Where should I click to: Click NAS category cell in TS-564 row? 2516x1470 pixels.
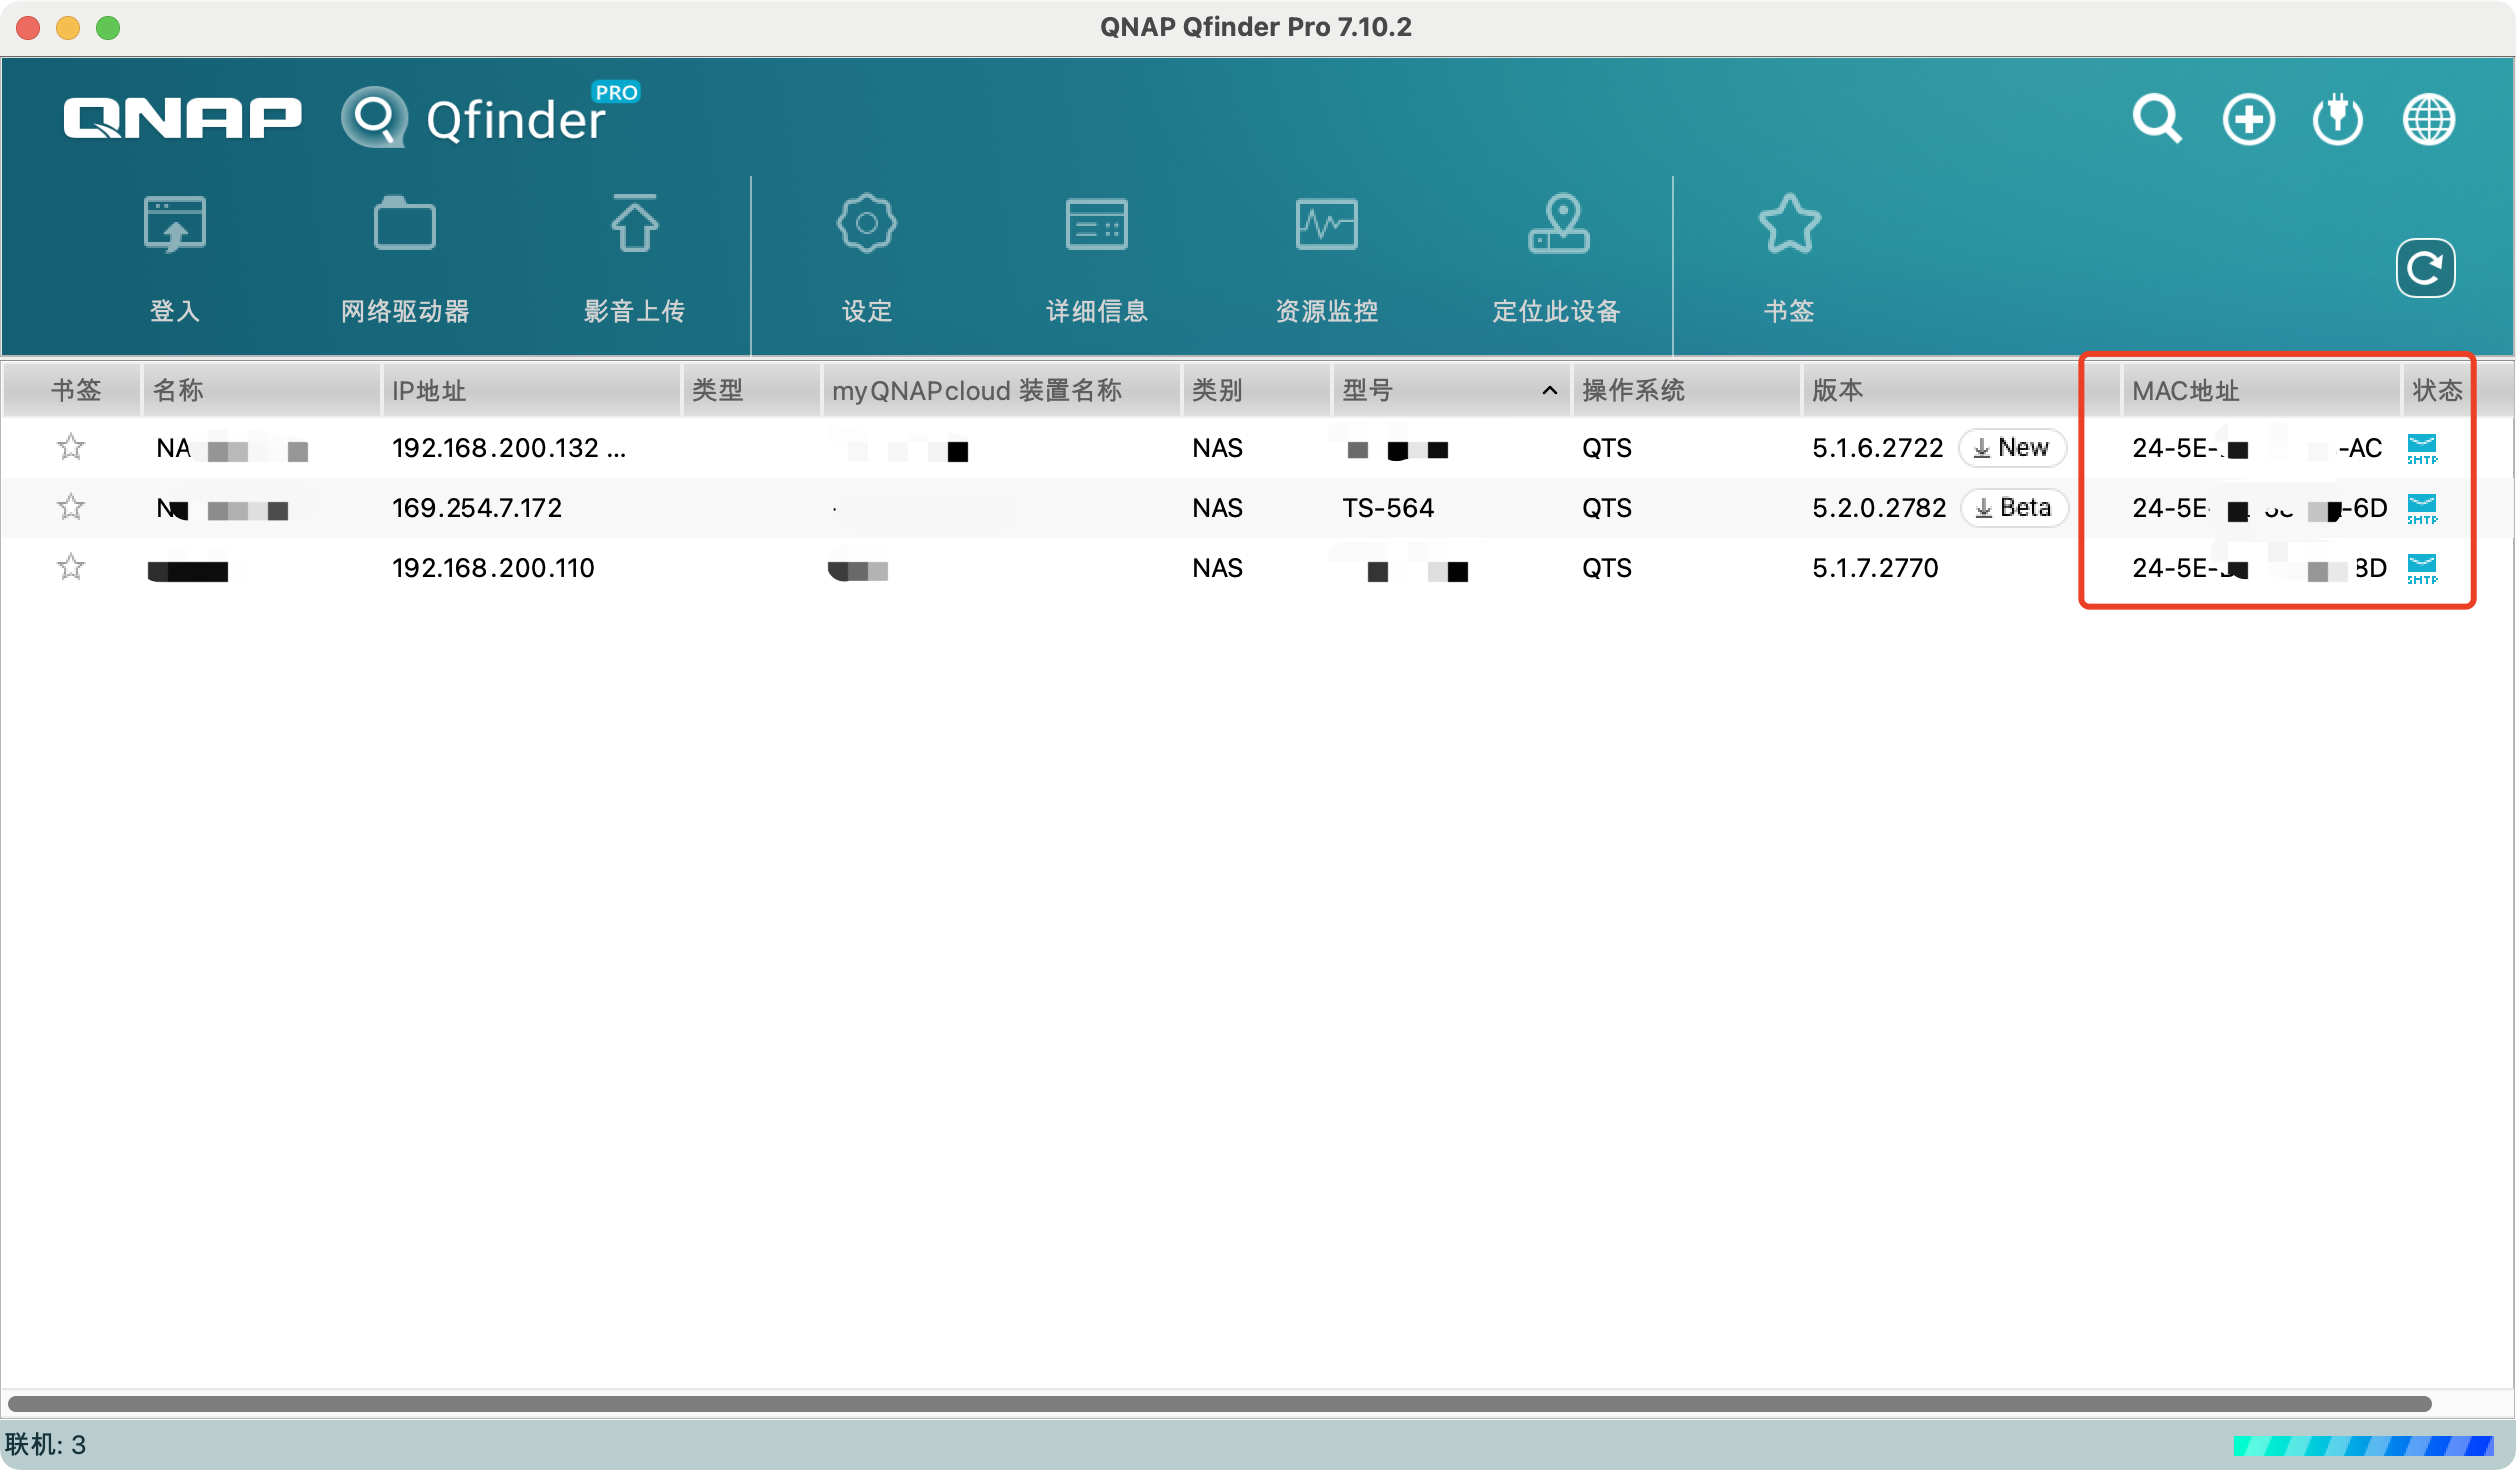coord(1217,508)
